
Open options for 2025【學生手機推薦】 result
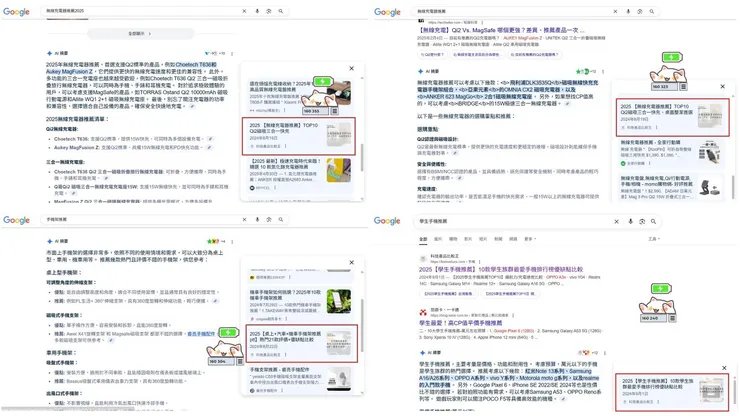click(480, 261)
